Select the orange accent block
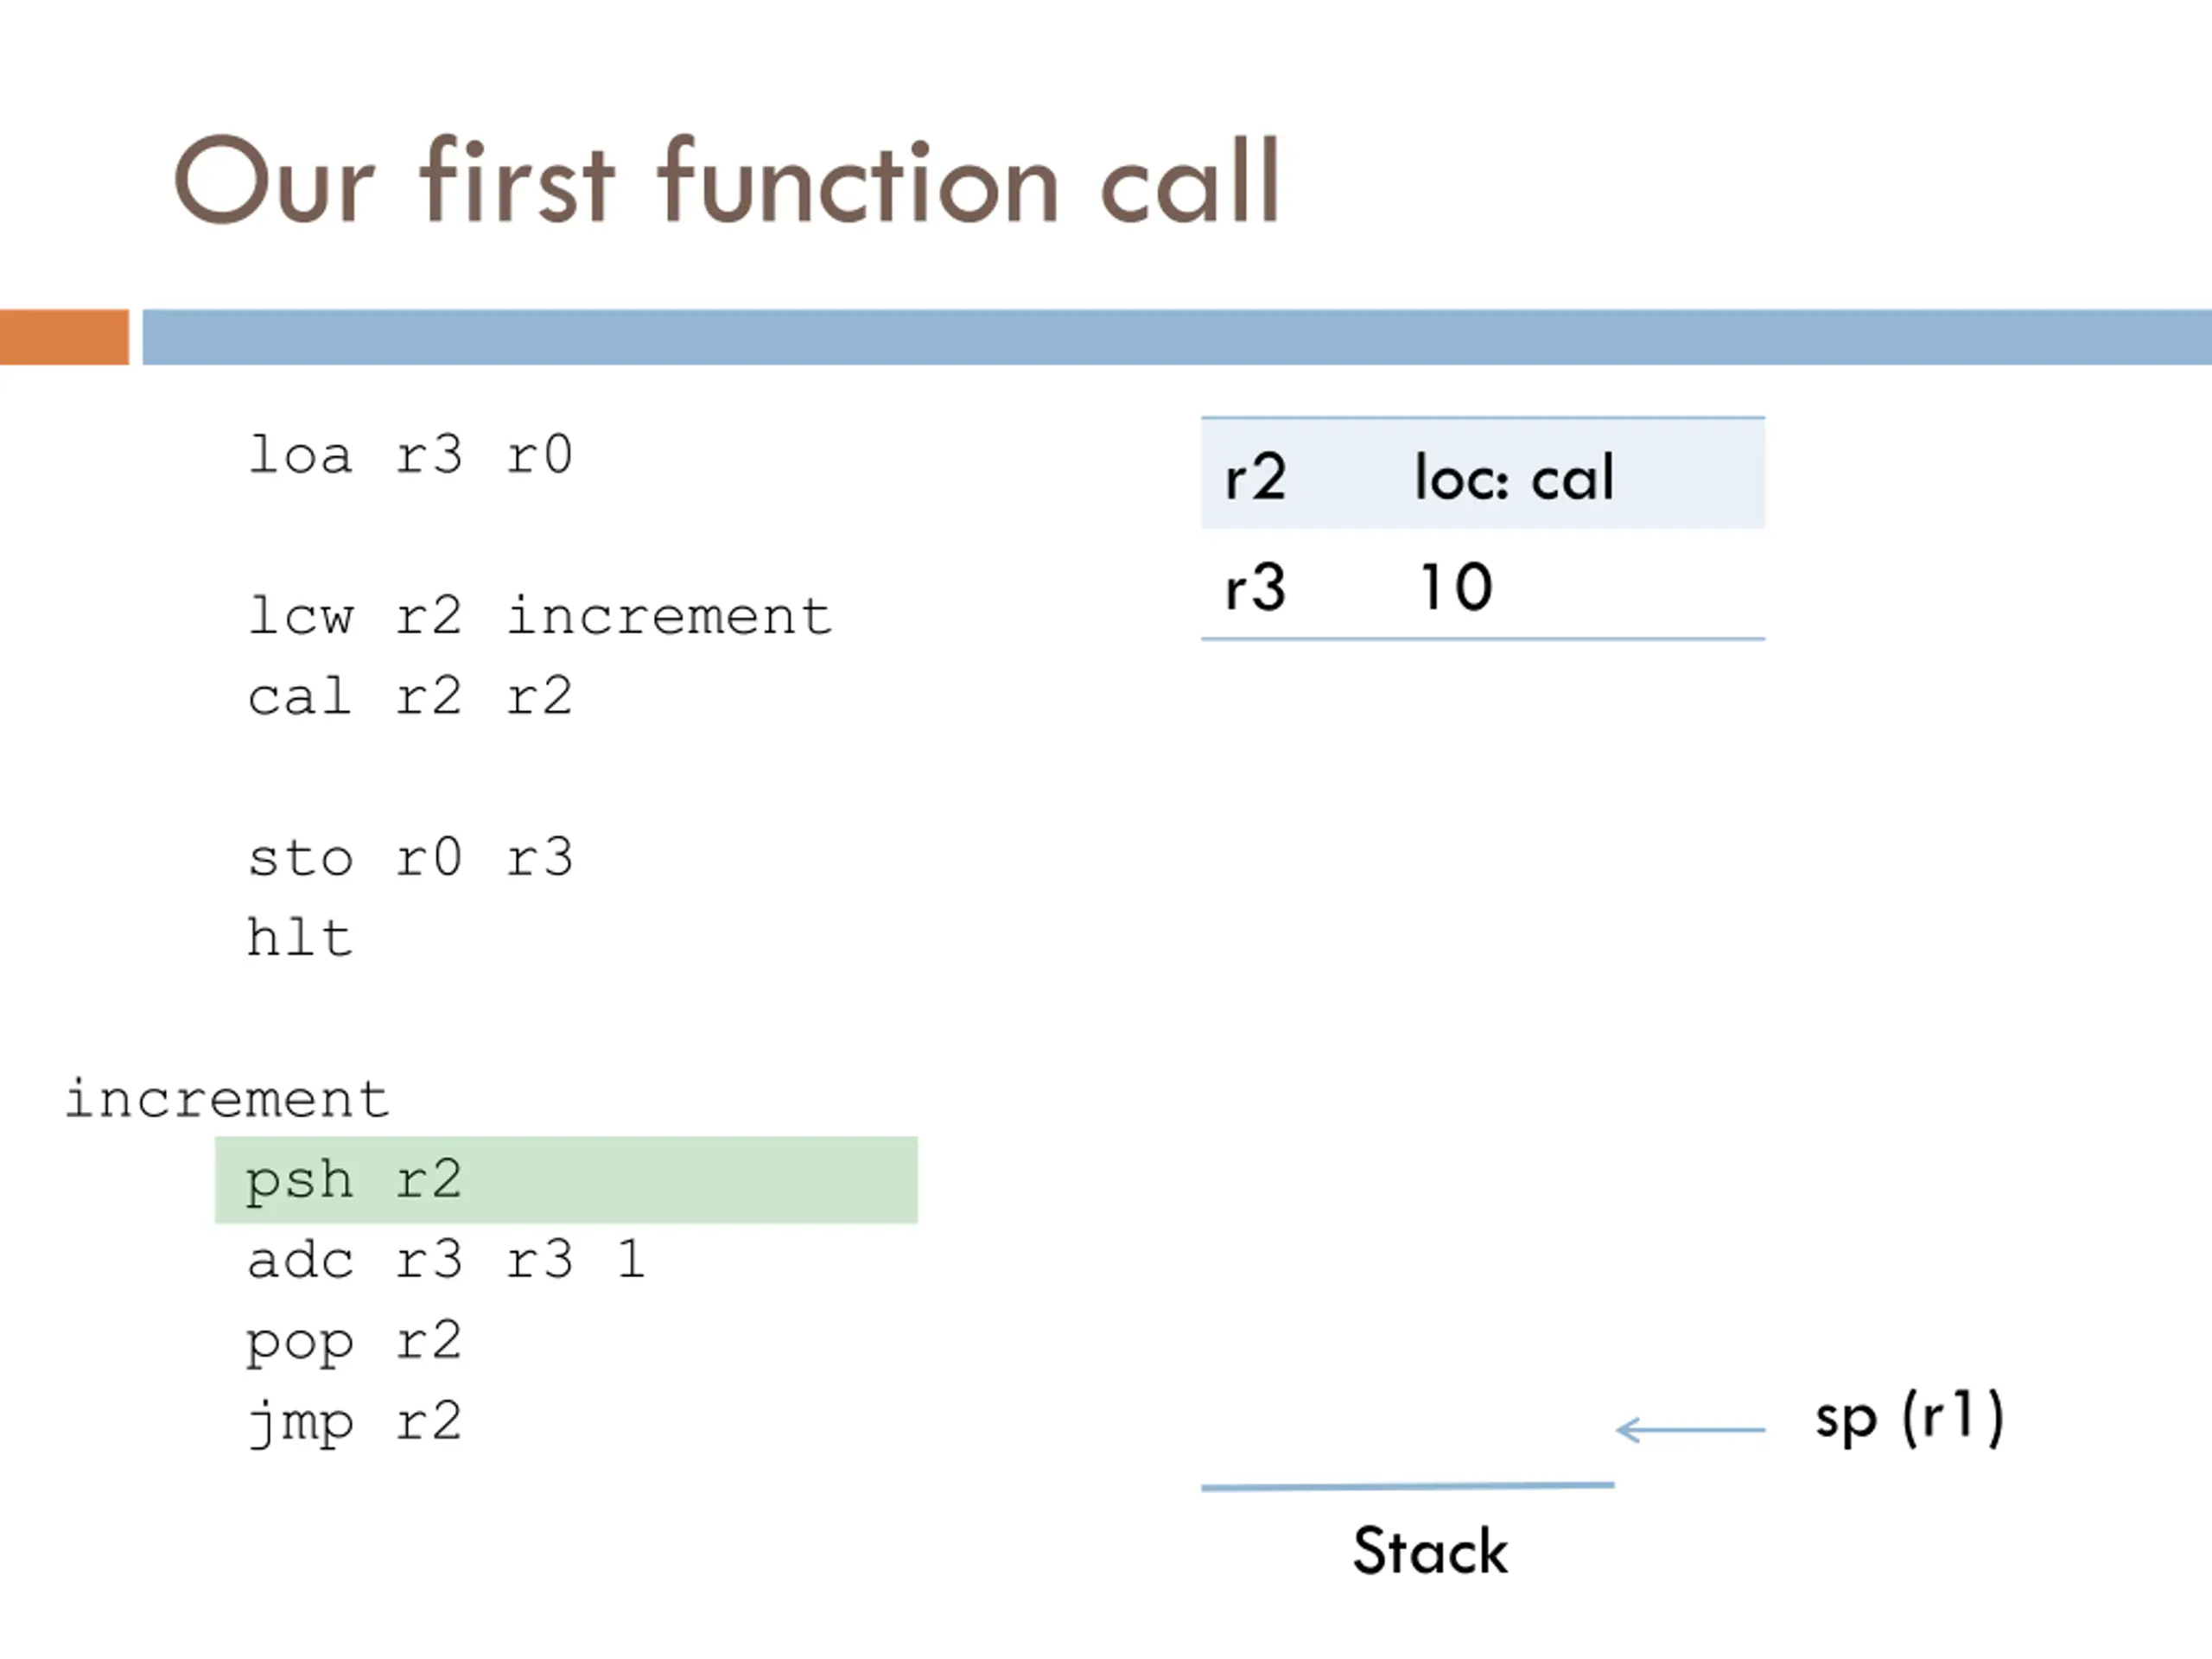 click(64, 337)
